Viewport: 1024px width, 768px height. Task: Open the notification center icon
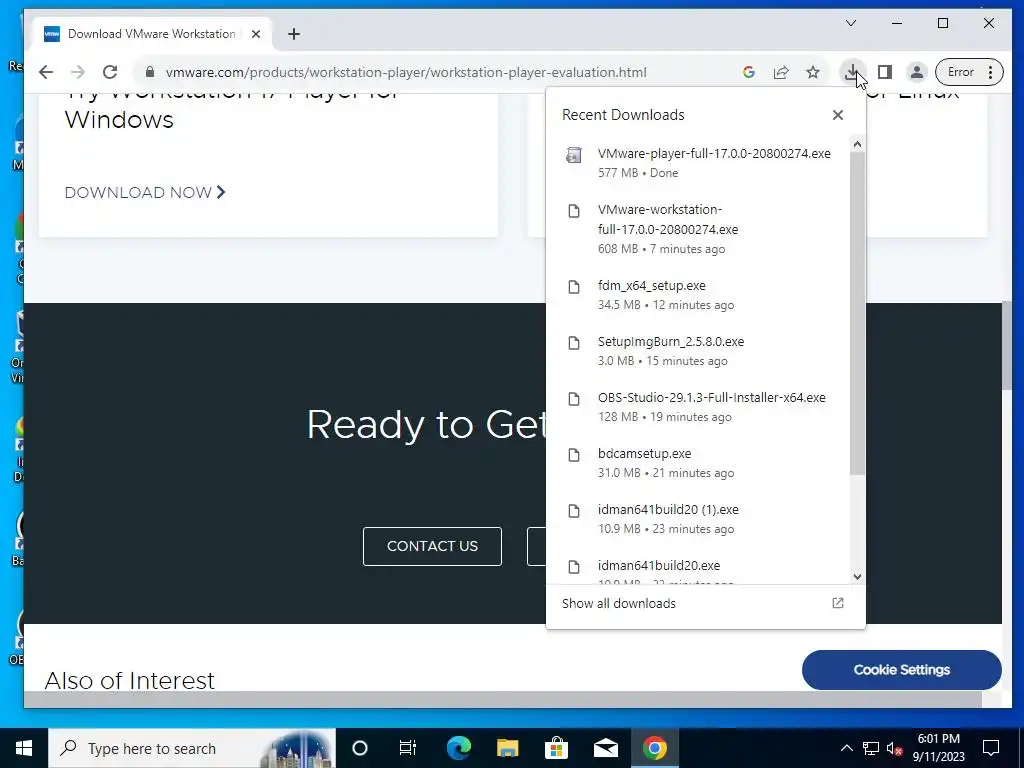coord(991,748)
